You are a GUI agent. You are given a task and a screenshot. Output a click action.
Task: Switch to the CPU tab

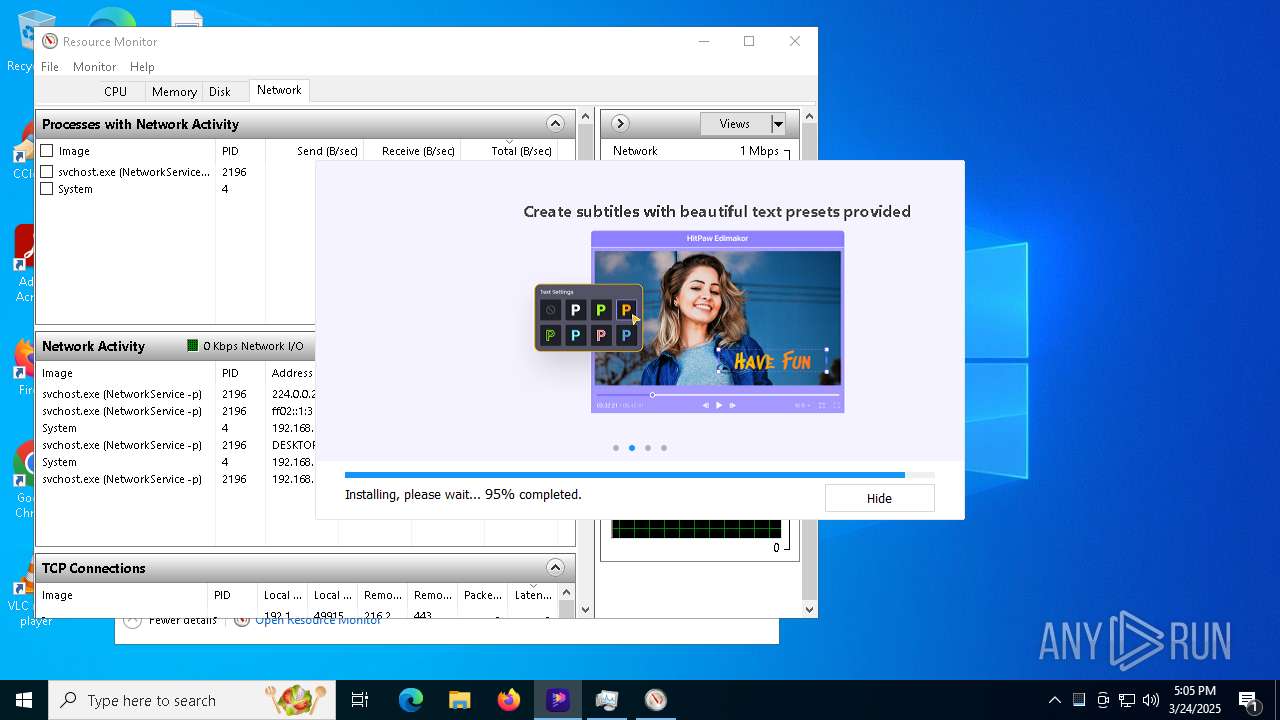(116, 91)
